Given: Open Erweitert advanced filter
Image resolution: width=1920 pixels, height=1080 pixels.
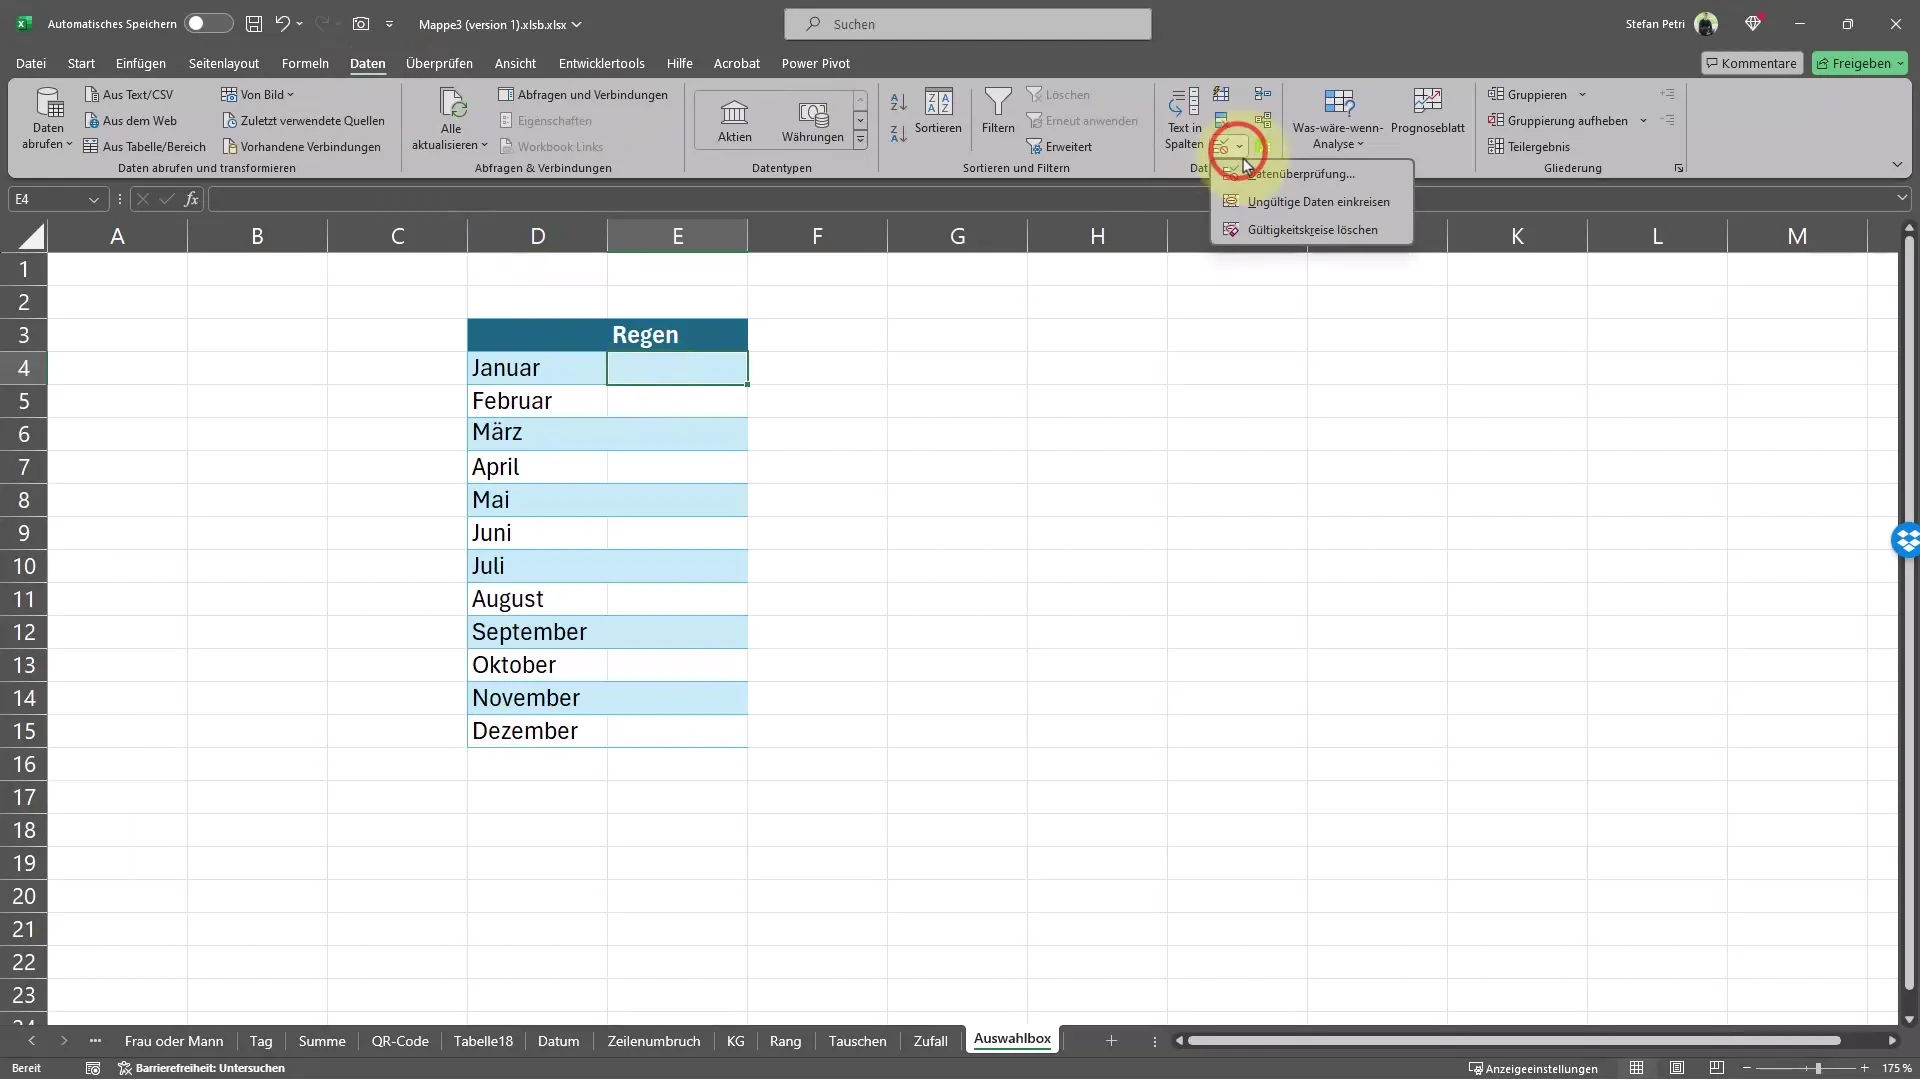Looking at the screenshot, I should 1059,146.
